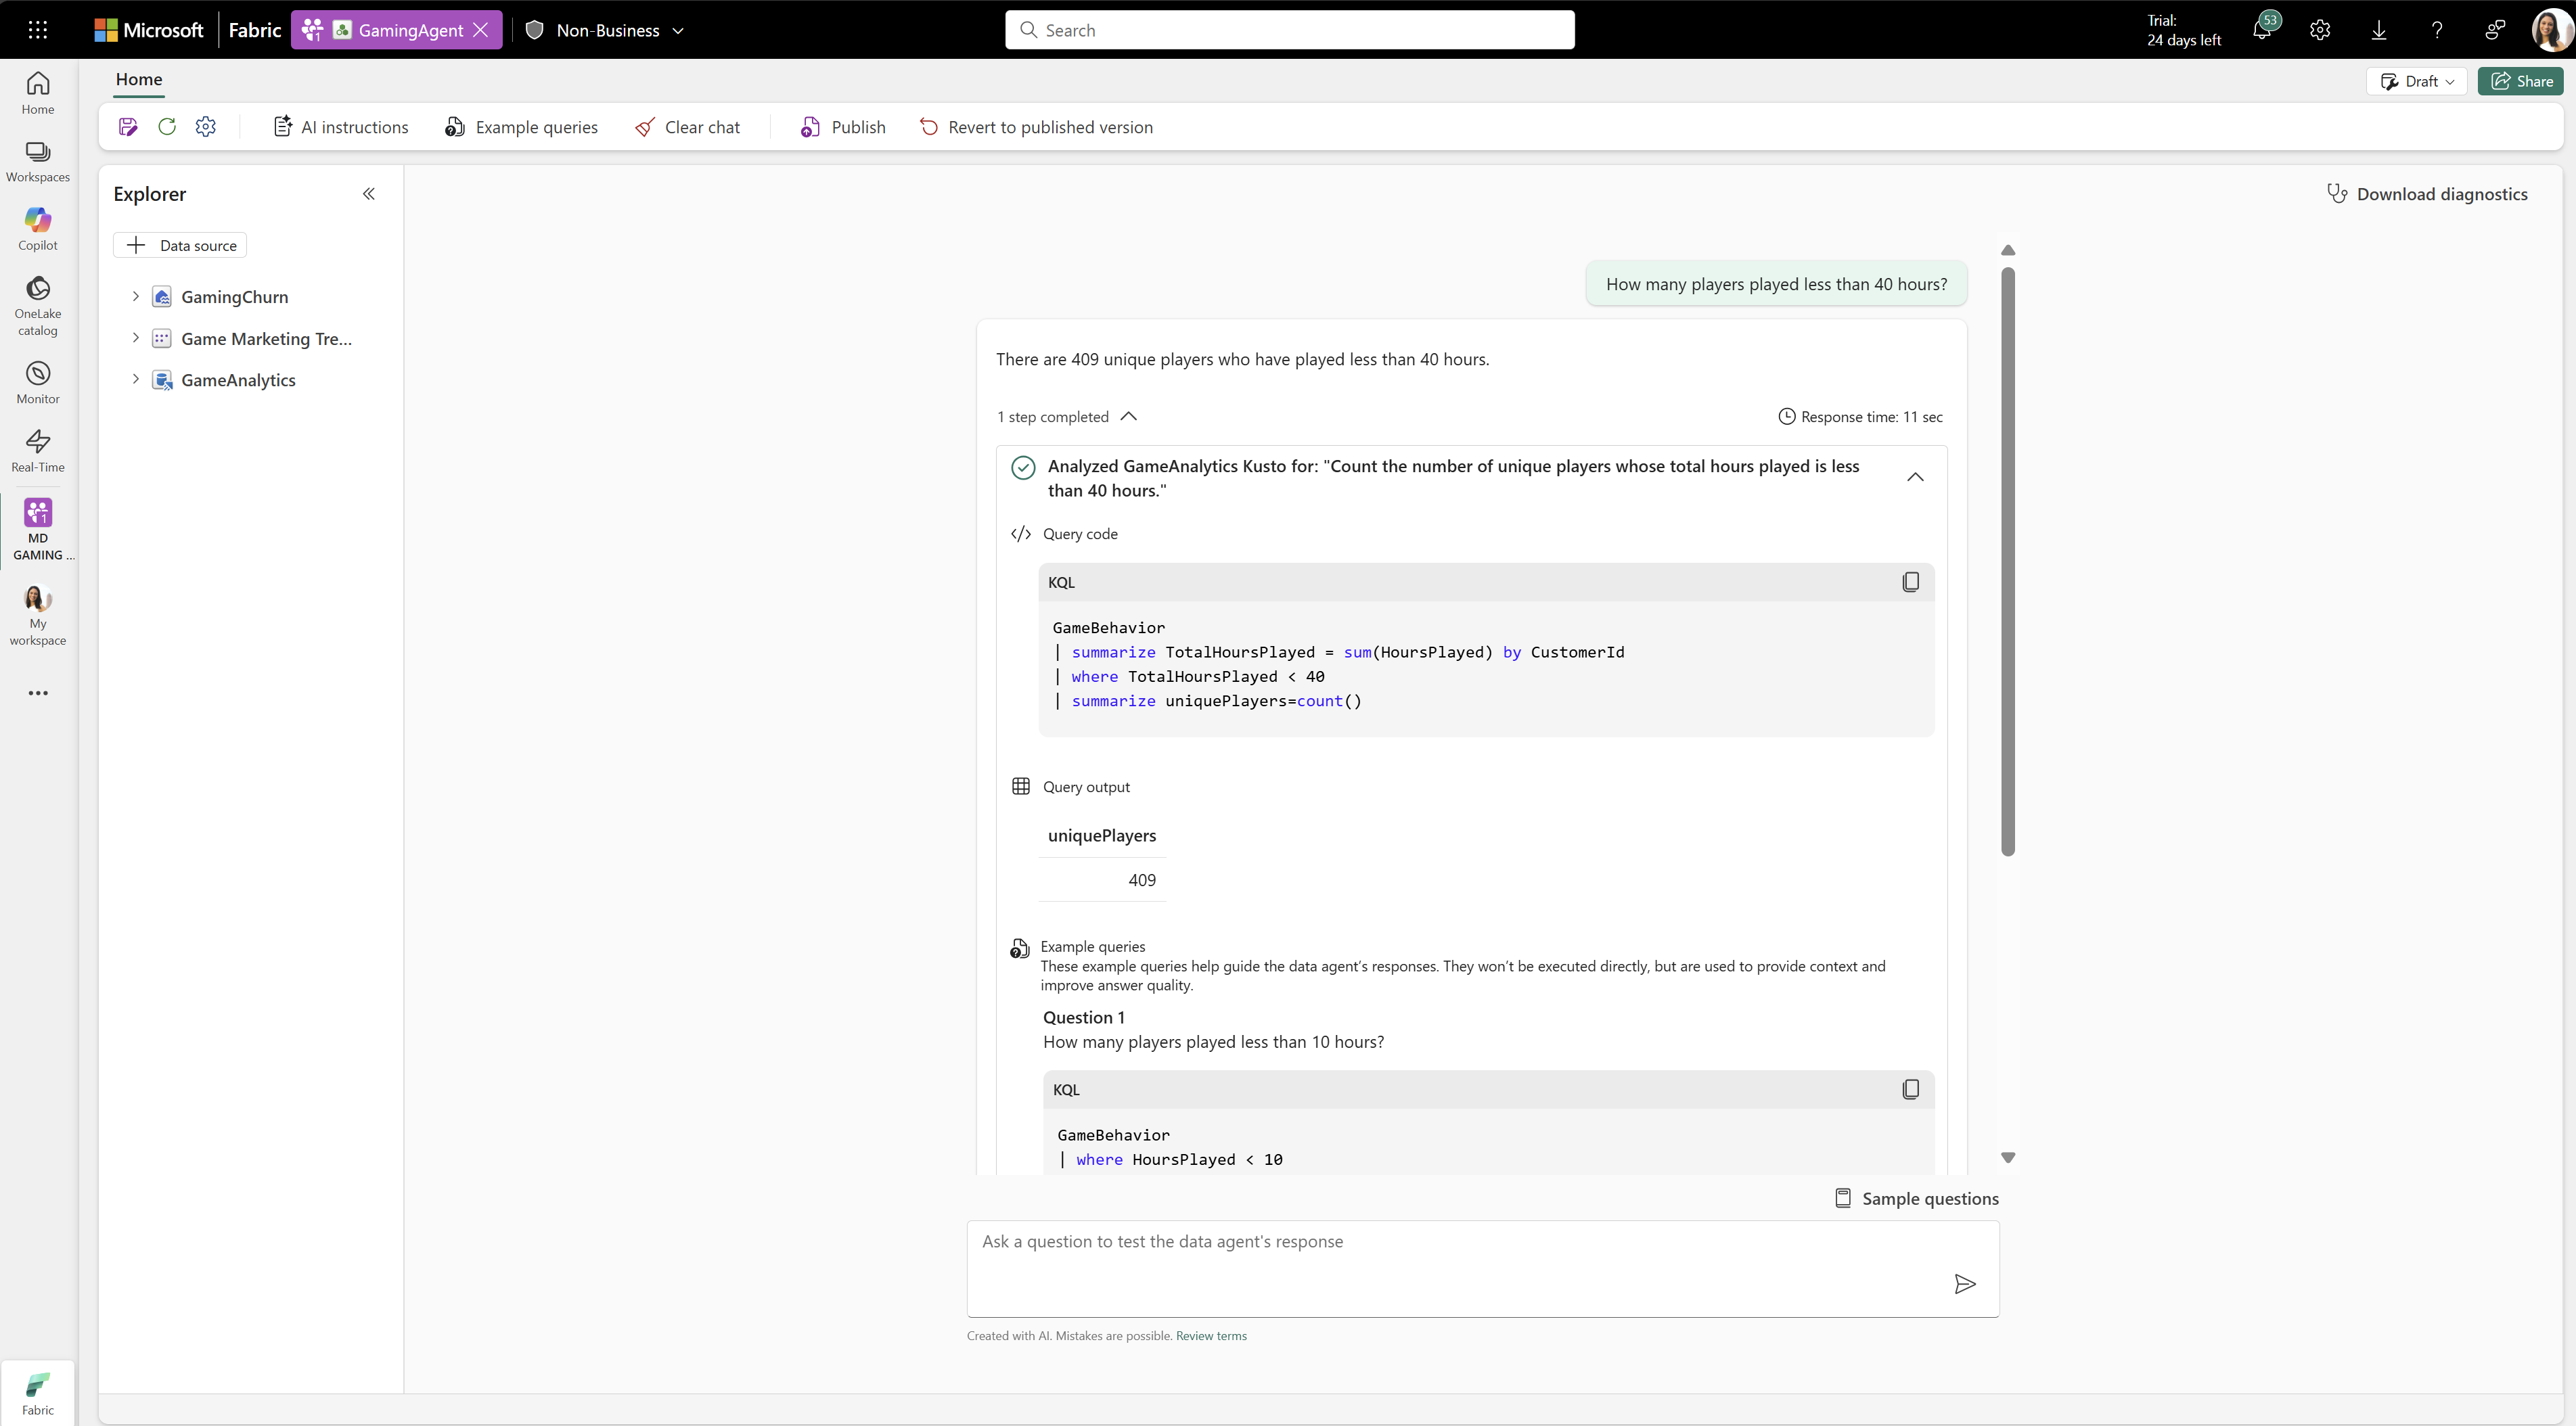The width and height of the screenshot is (2576, 1426).
Task: Open the Help question mark
Action: 2437,29
